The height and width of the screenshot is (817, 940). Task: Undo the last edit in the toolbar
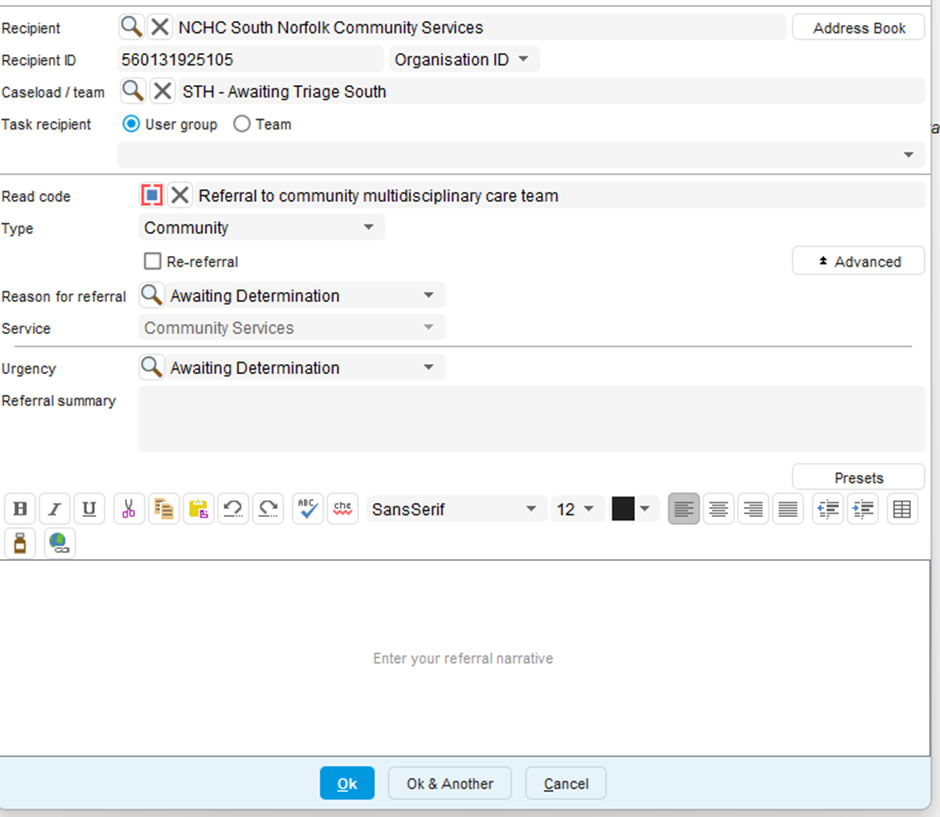click(233, 509)
